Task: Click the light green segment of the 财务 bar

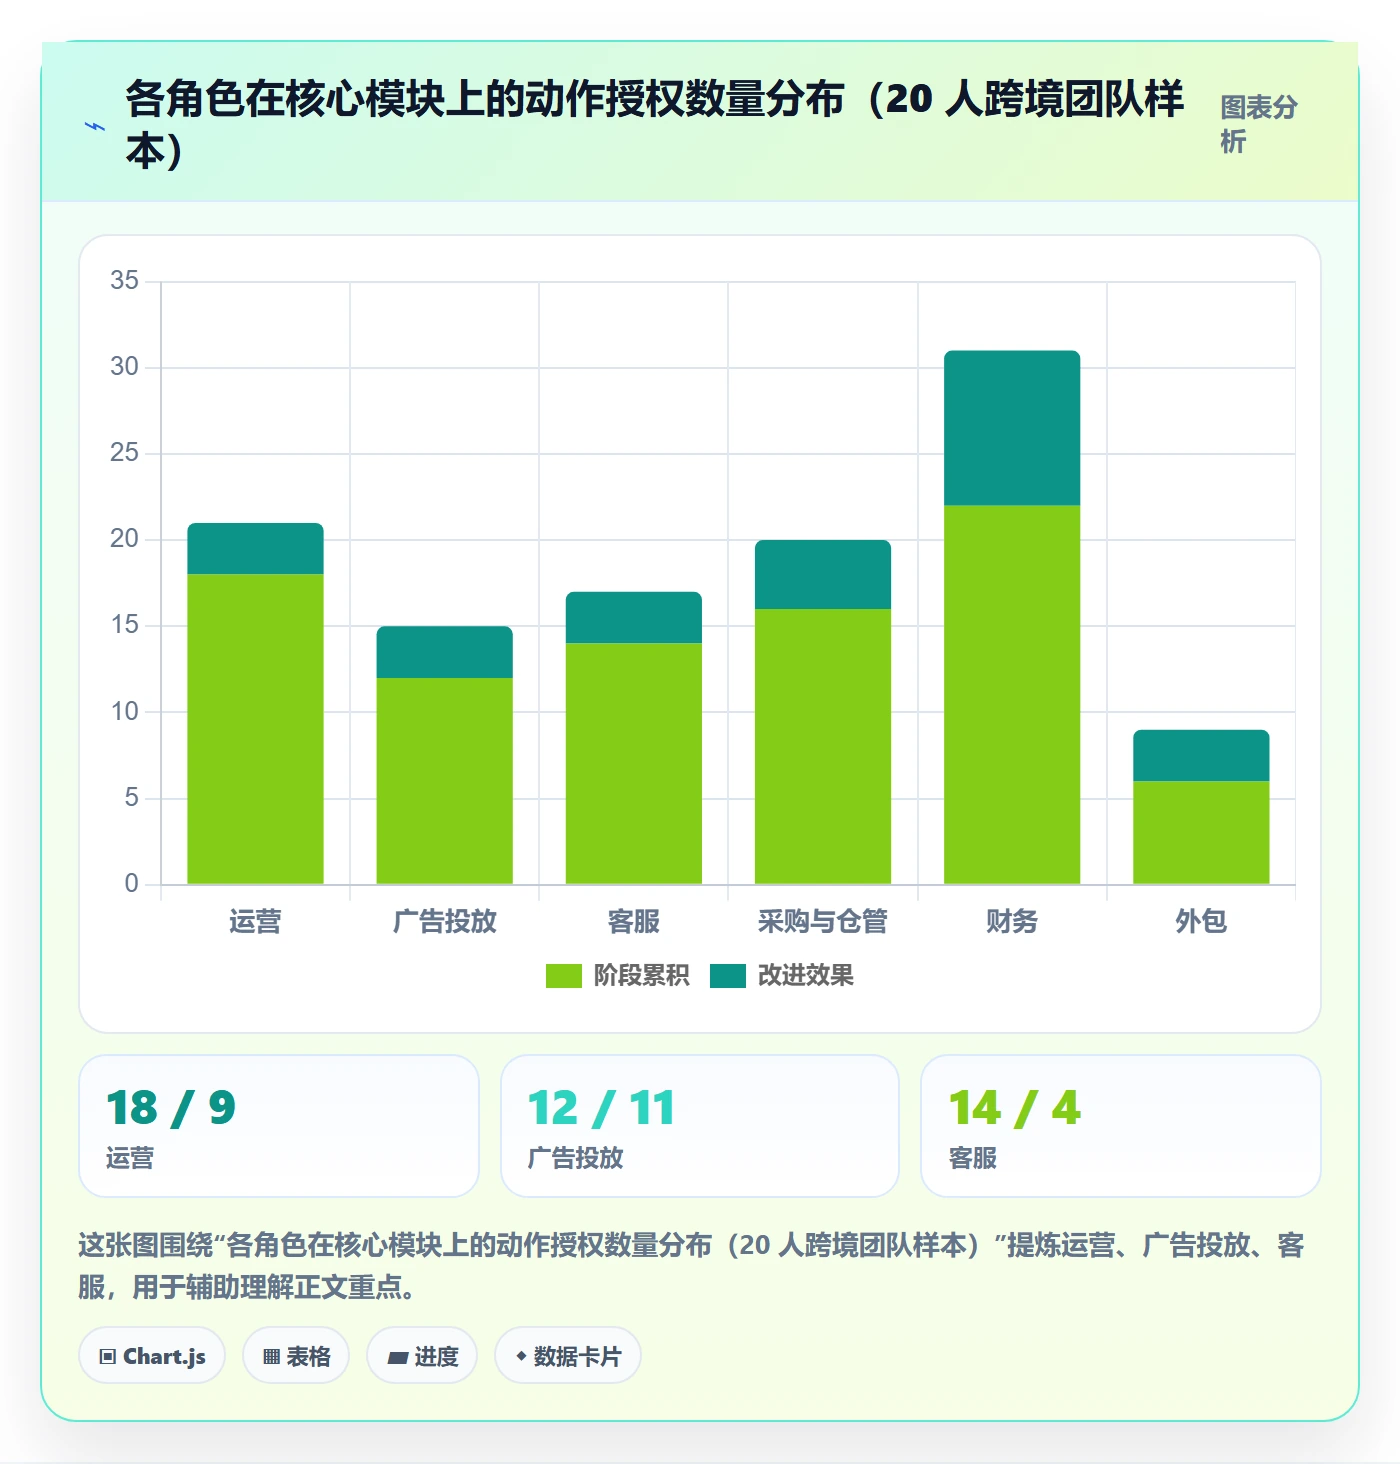Action: tap(1012, 695)
